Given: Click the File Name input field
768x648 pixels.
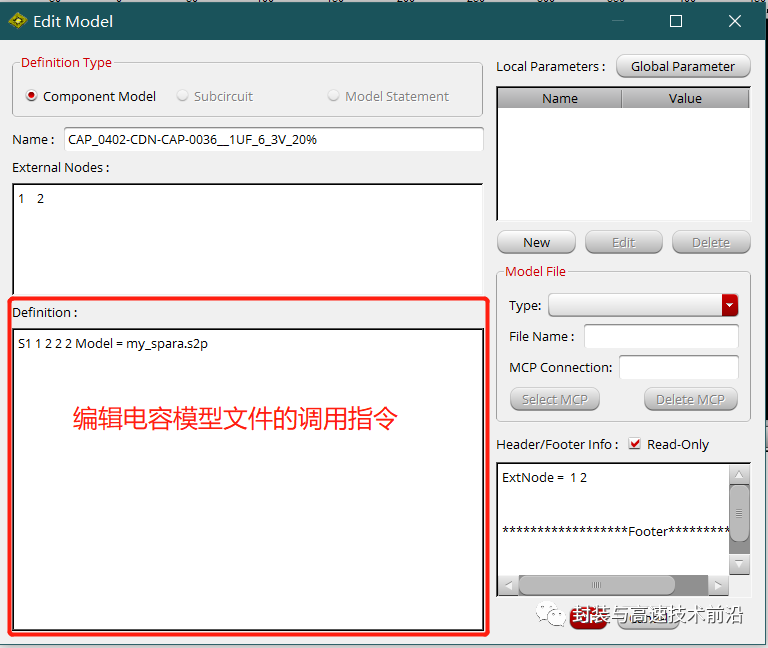Looking at the screenshot, I should (x=661, y=336).
